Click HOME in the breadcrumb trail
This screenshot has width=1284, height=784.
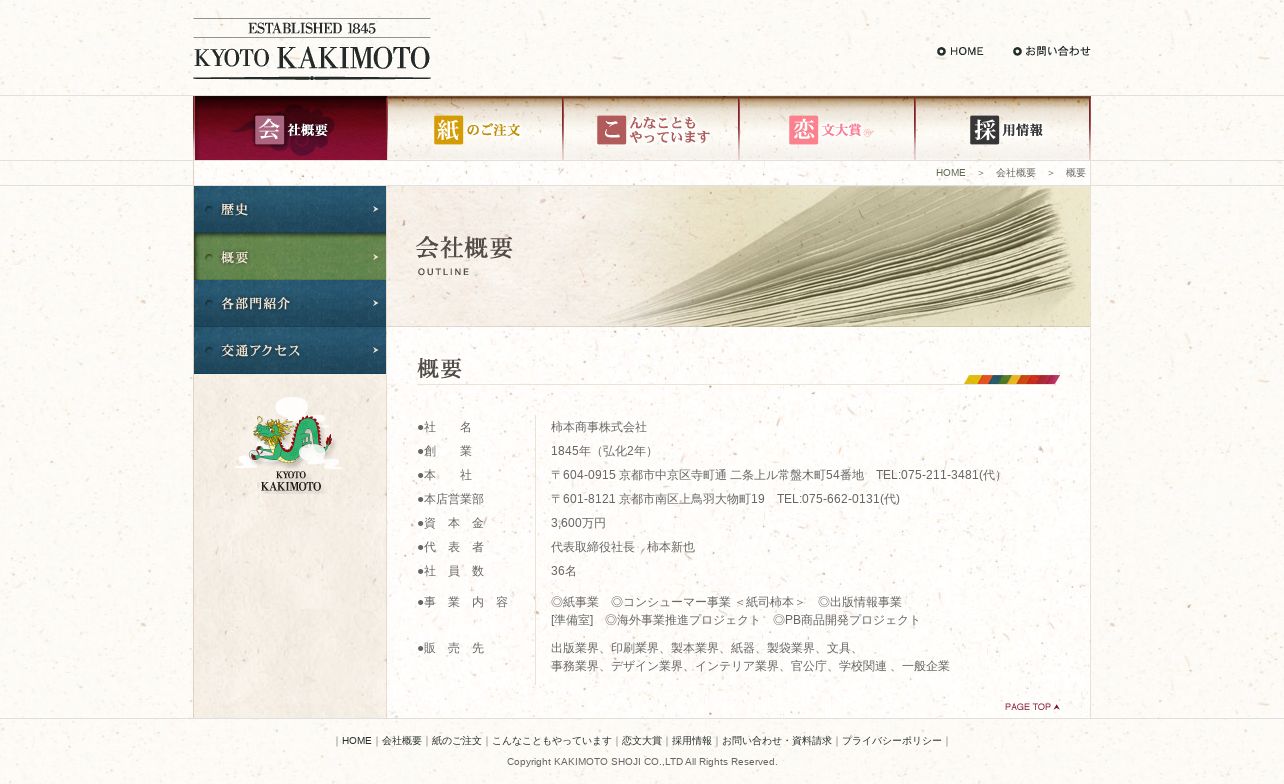[951, 173]
